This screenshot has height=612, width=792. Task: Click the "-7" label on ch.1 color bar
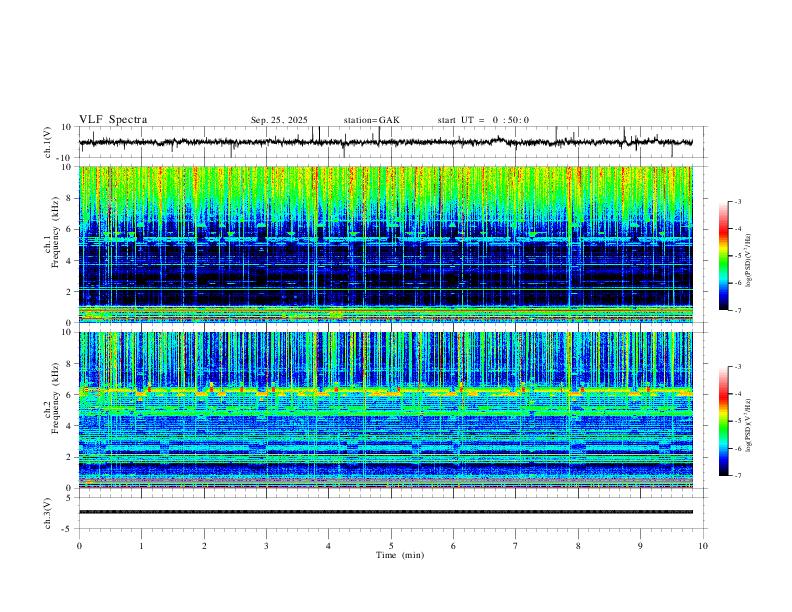tap(737, 310)
